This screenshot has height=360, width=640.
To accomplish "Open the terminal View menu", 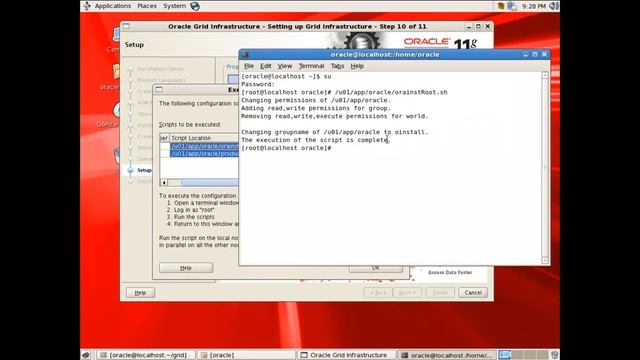I will [x=284, y=66].
